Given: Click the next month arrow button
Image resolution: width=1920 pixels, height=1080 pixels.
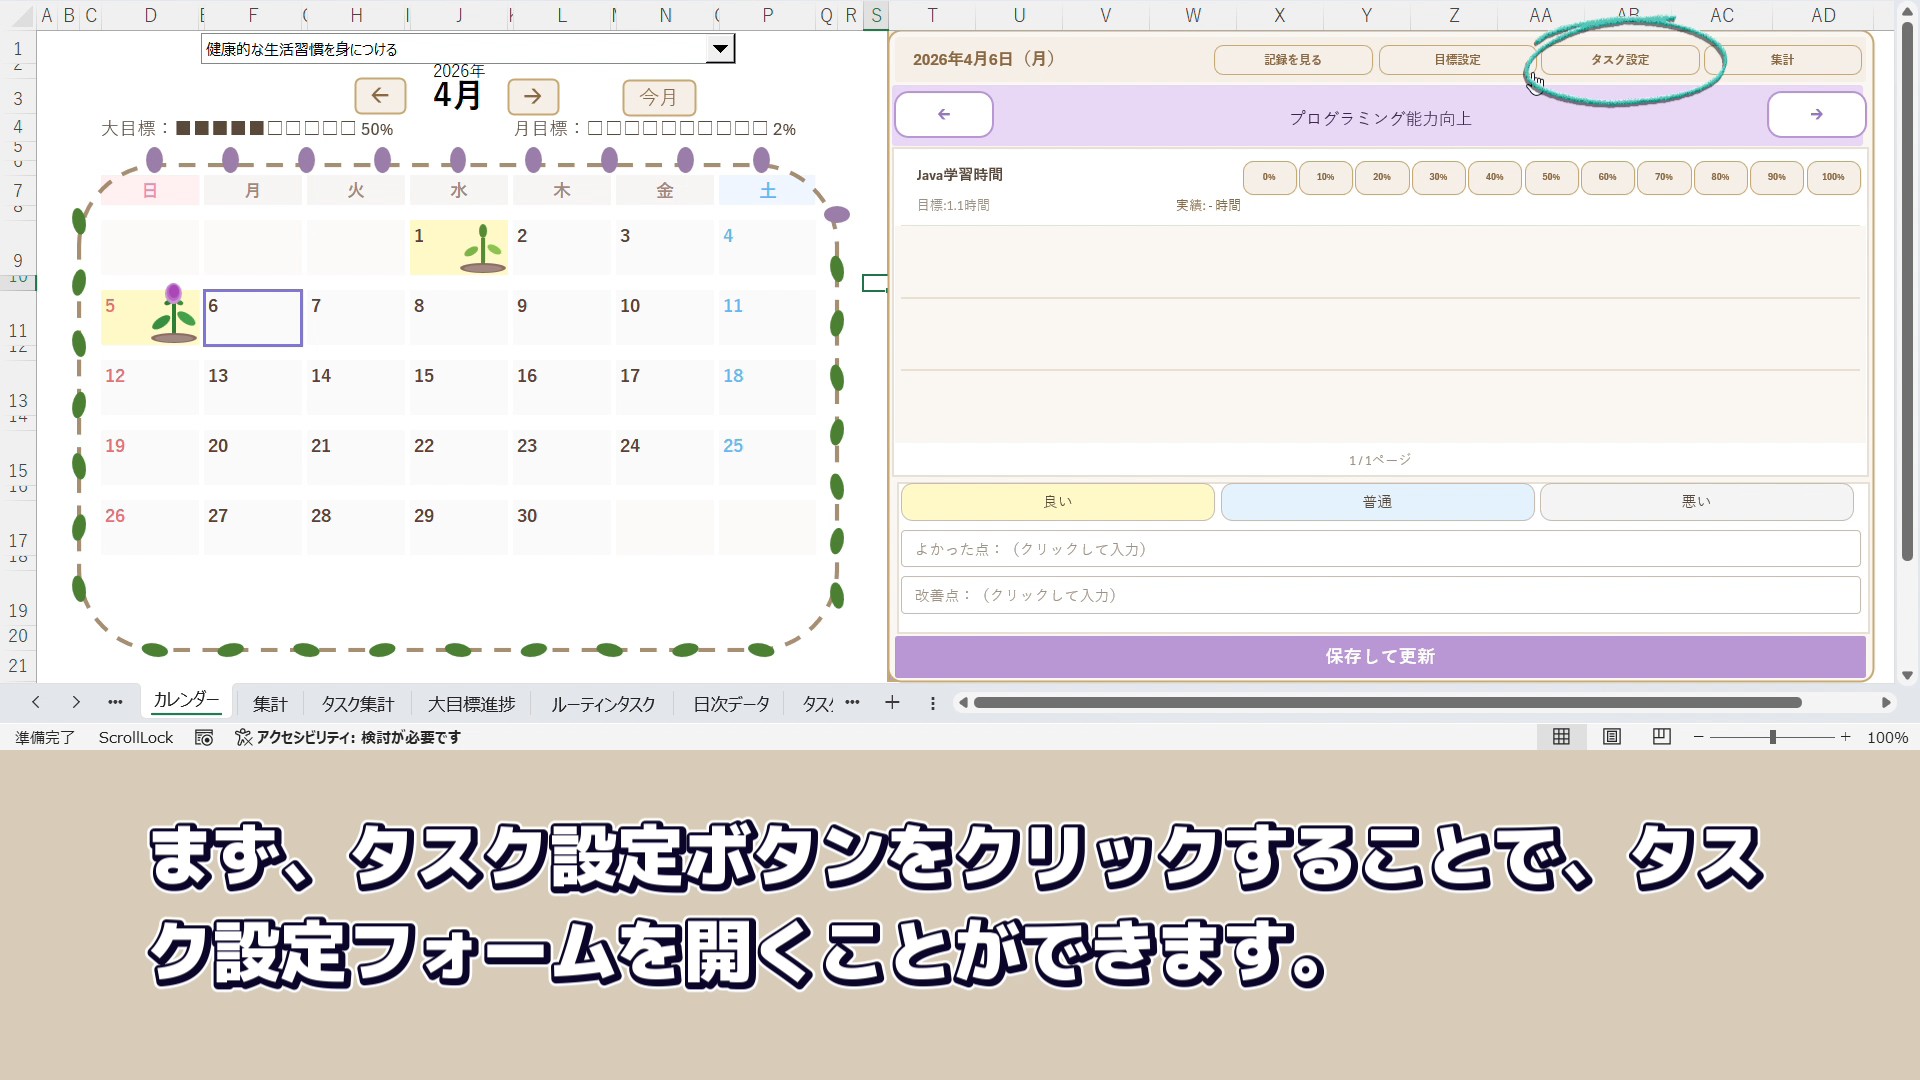Looking at the screenshot, I should click(533, 96).
